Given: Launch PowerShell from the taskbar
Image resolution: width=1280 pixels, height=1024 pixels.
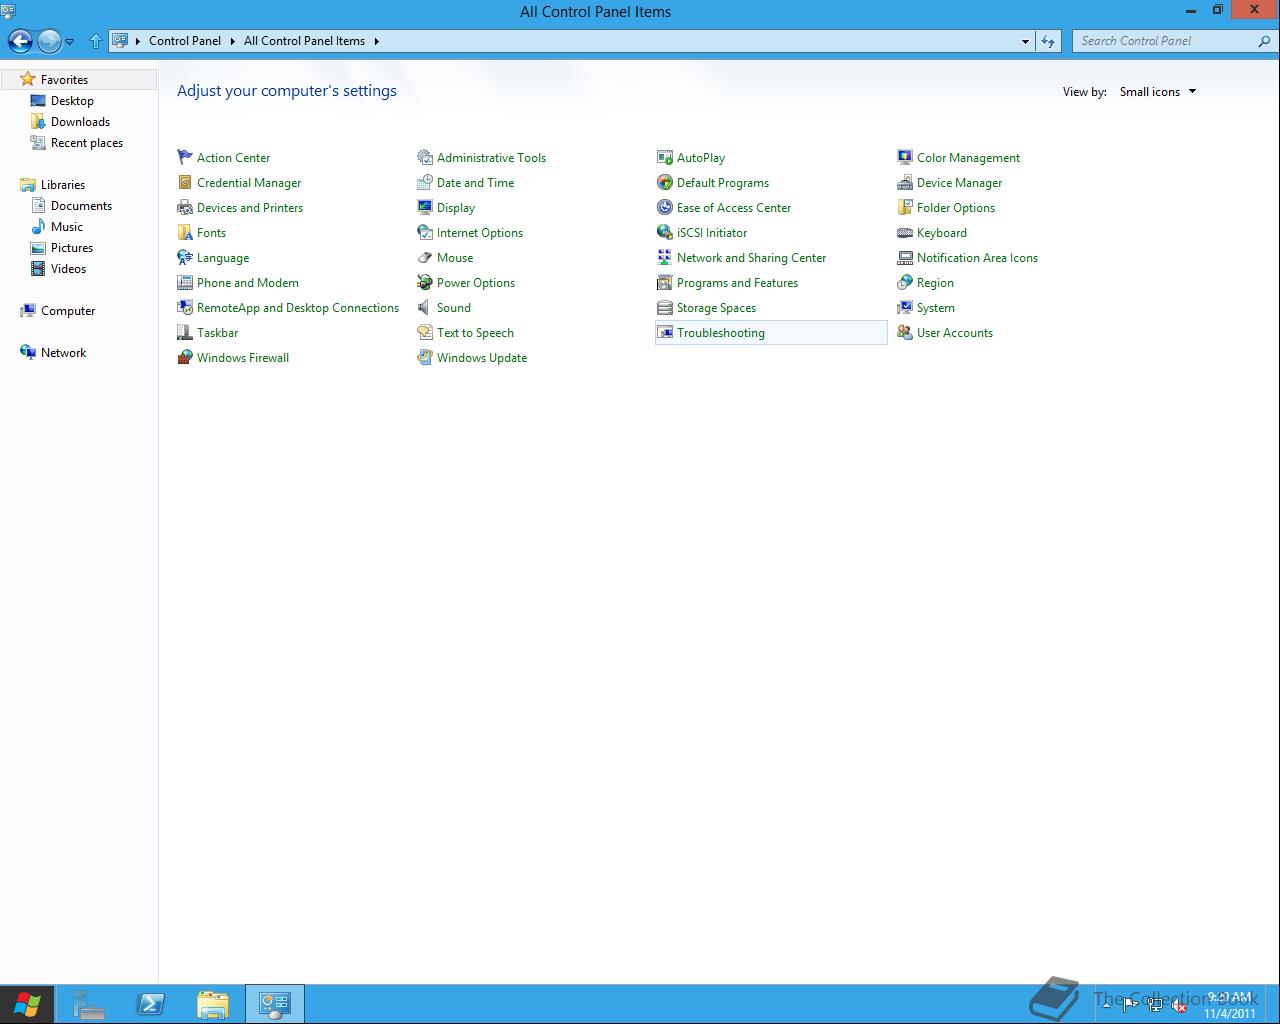Looking at the screenshot, I should click(151, 1004).
